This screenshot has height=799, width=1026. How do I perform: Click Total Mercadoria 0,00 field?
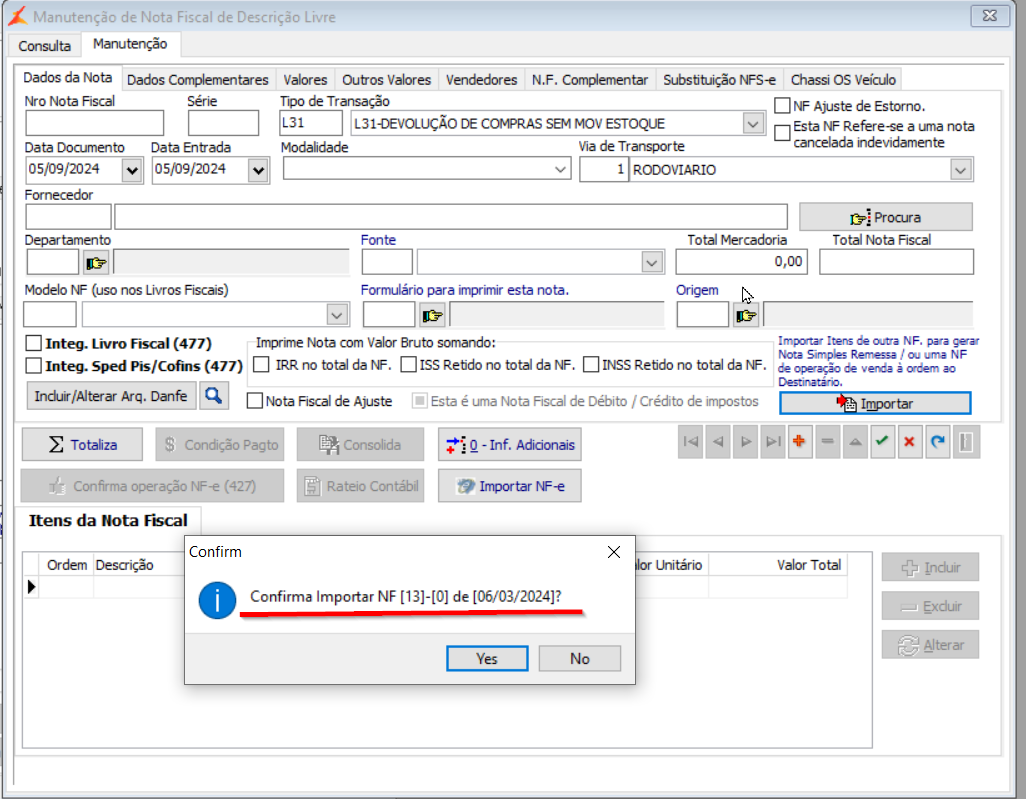click(x=742, y=262)
